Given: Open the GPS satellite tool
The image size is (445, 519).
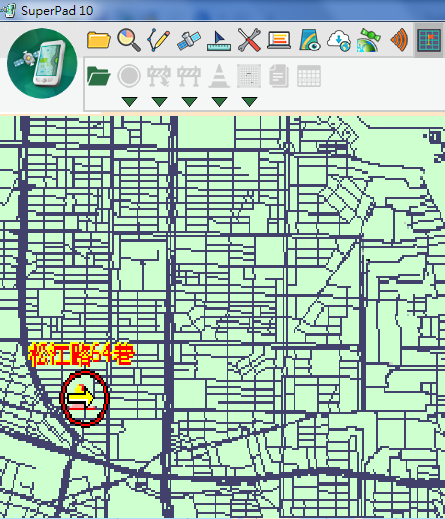Looking at the screenshot, I should point(189,40).
